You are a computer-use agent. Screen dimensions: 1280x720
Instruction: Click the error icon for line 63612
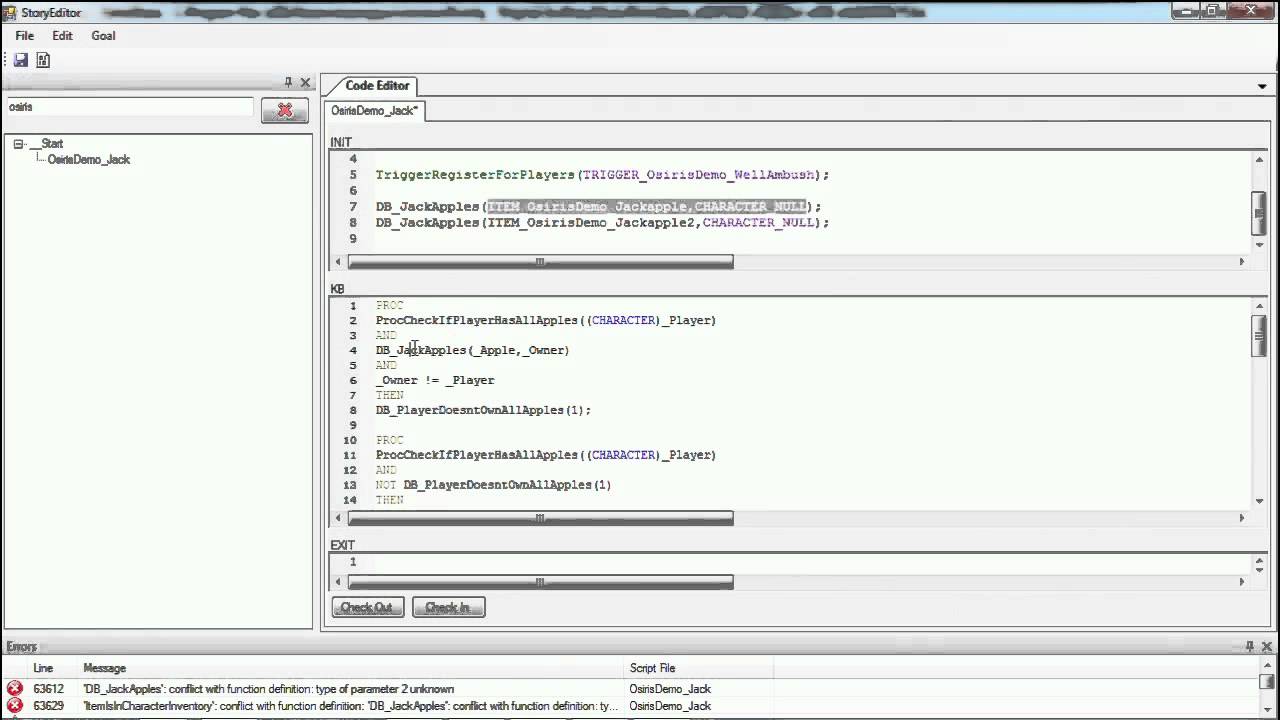[14, 689]
